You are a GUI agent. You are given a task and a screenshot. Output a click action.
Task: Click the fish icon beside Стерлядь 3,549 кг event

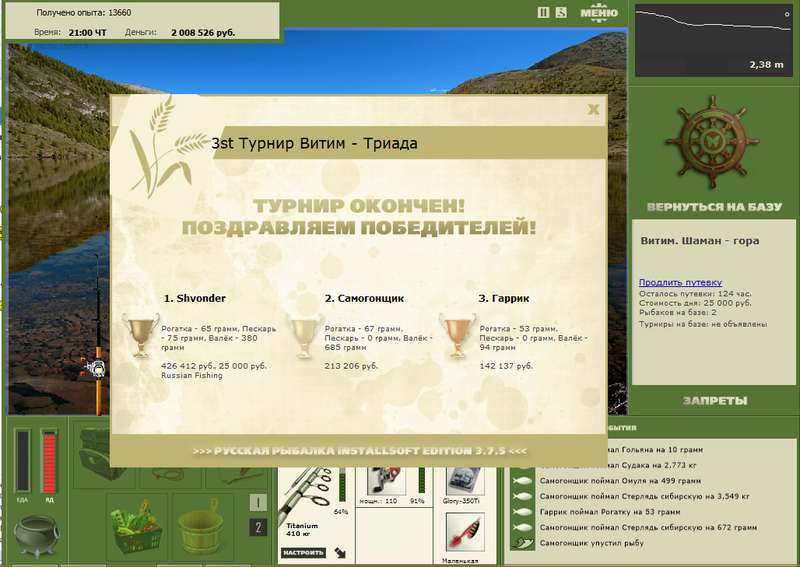(522, 496)
